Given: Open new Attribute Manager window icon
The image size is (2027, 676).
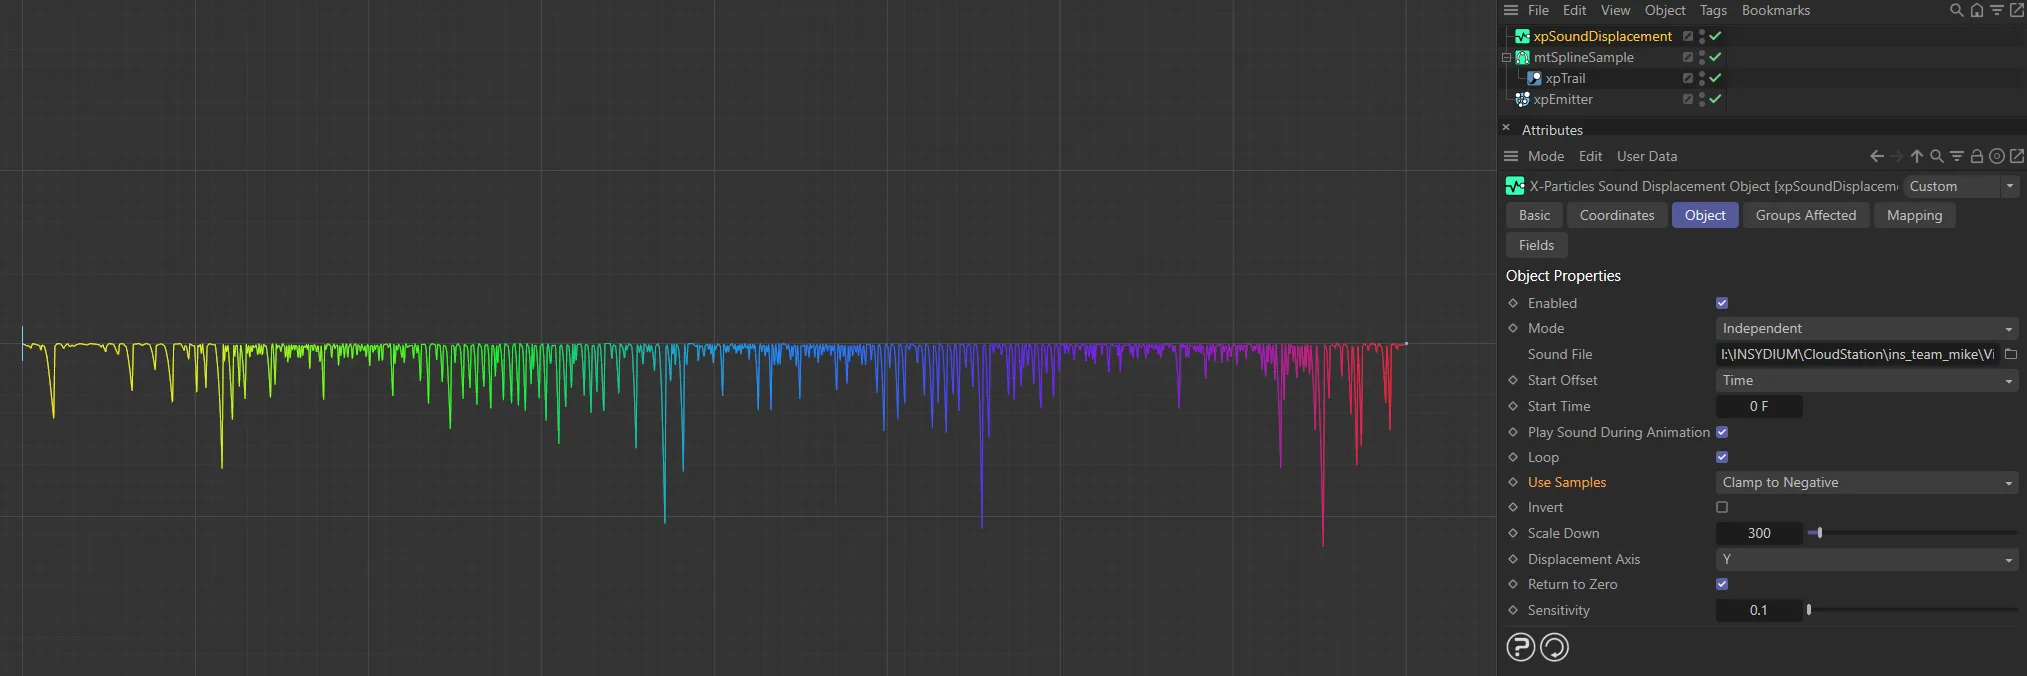Looking at the screenshot, I should pos(2017,156).
